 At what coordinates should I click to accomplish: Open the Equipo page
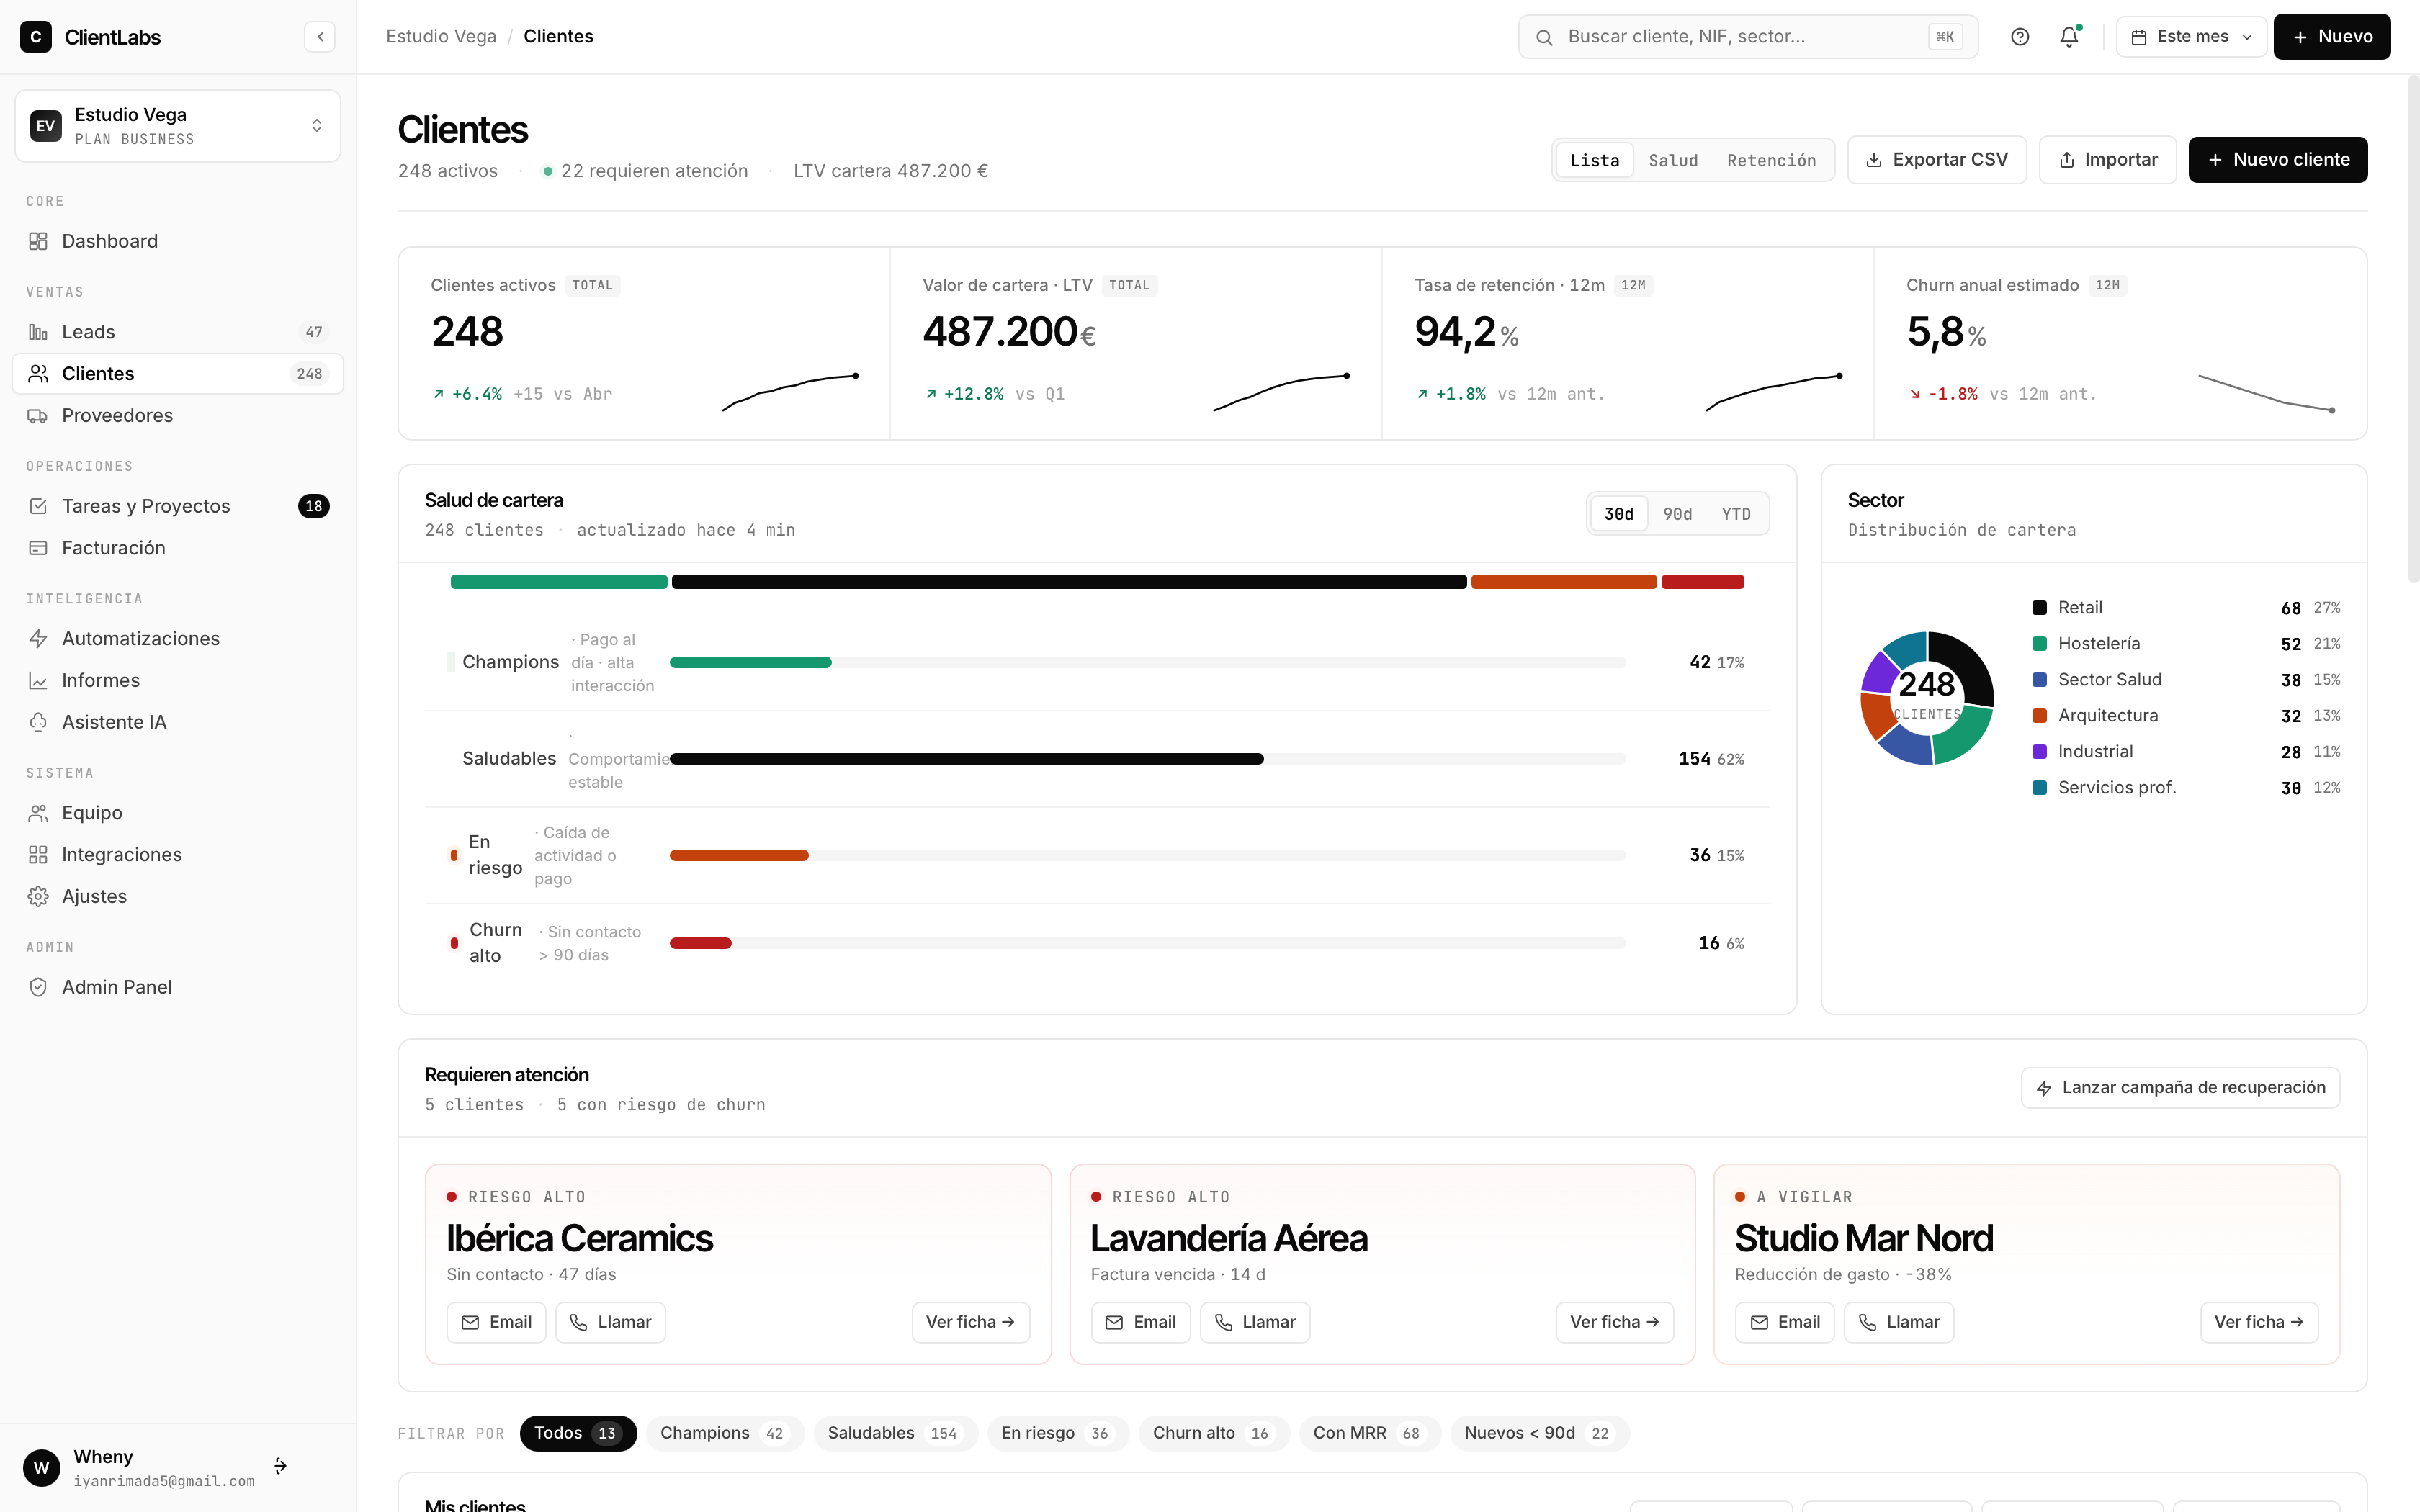[x=178, y=813]
